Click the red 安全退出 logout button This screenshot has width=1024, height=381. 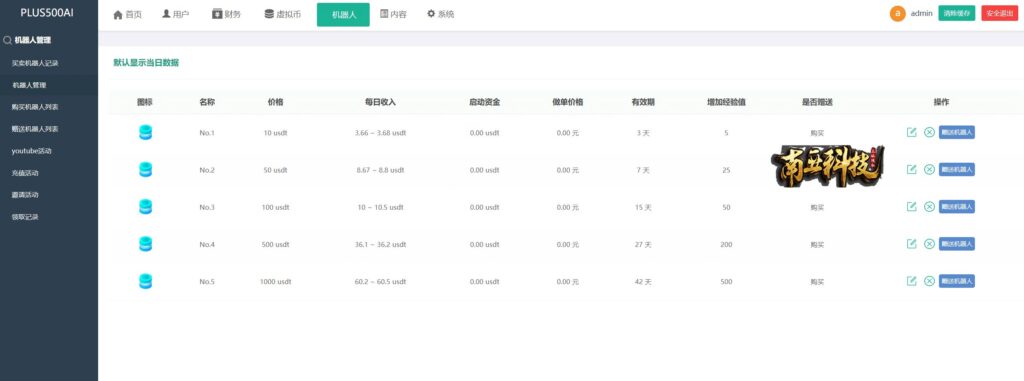[1000, 13]
